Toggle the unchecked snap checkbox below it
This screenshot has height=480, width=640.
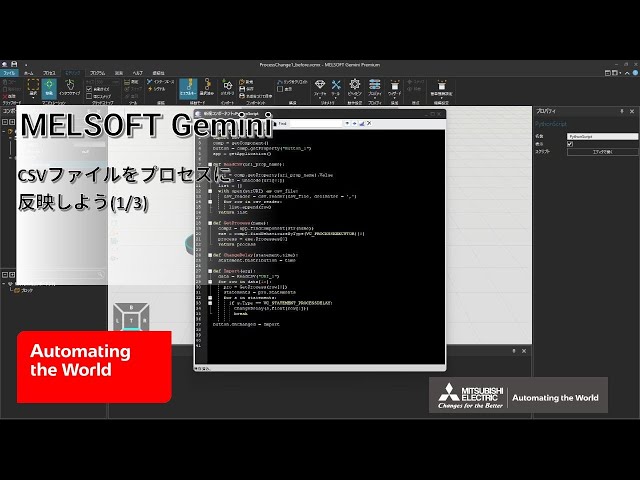[x=89, y=96]
